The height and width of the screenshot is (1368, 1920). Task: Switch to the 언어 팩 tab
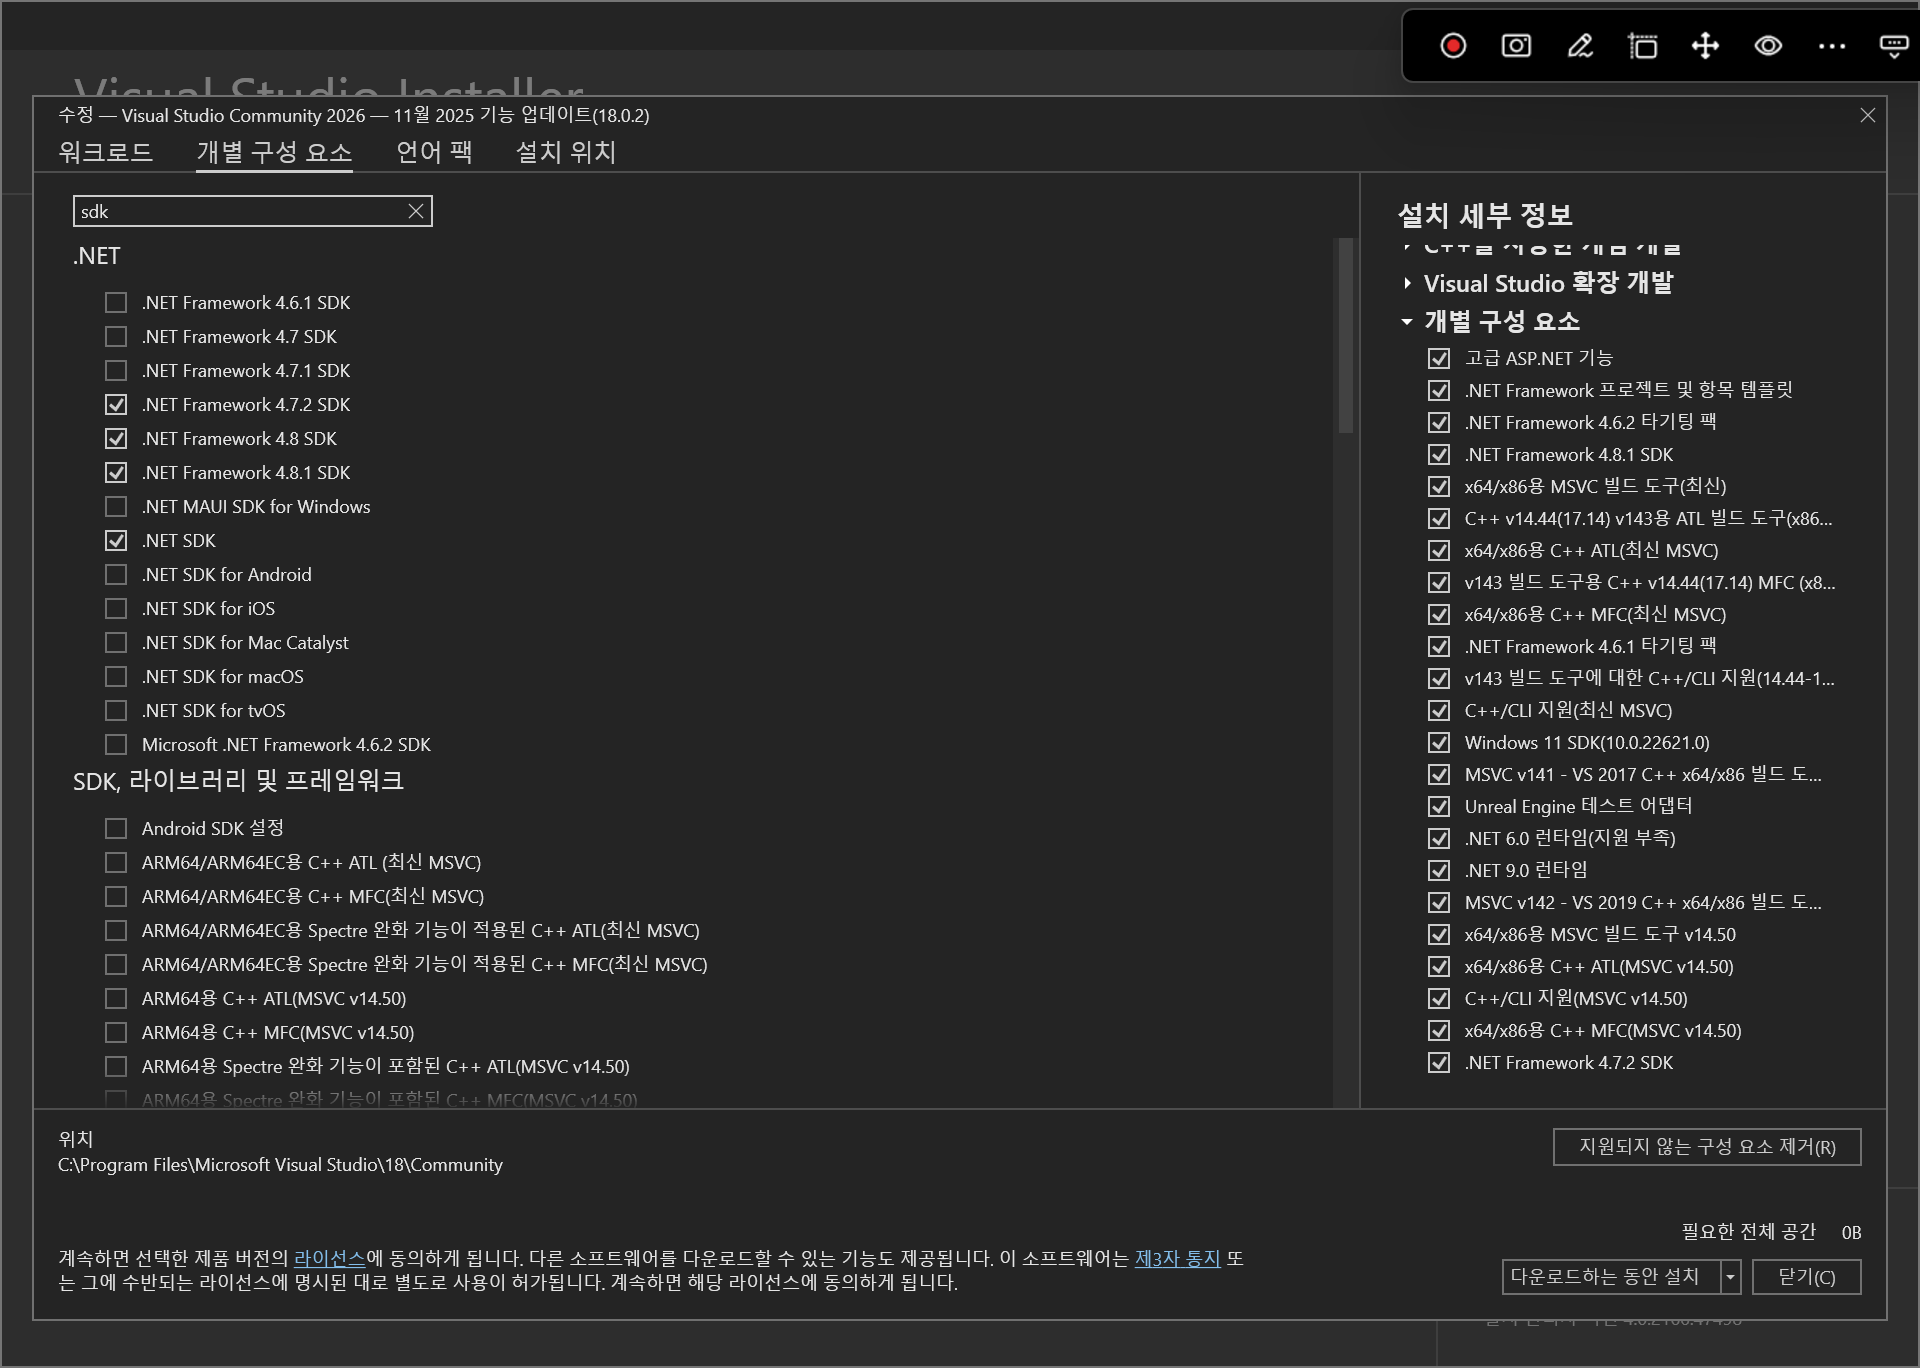pos(432,152)
